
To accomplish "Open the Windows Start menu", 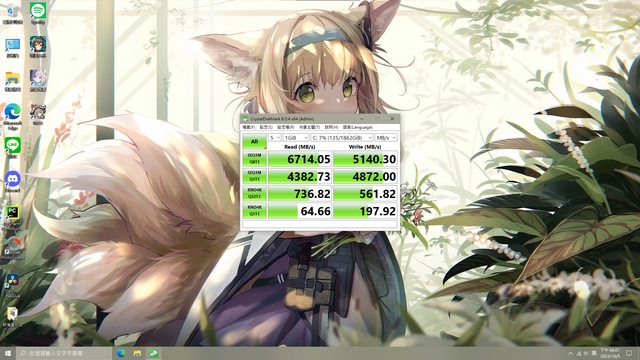I will click(x=8, y=353).
